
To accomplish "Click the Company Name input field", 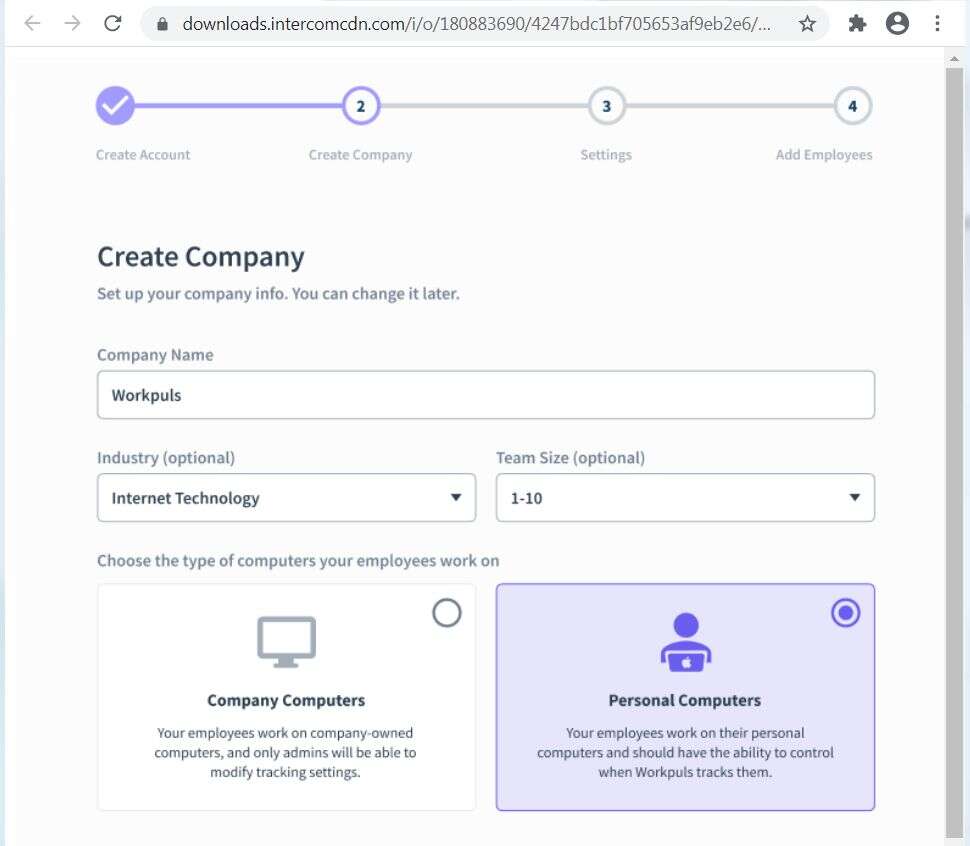I will (x=485, y=395).
